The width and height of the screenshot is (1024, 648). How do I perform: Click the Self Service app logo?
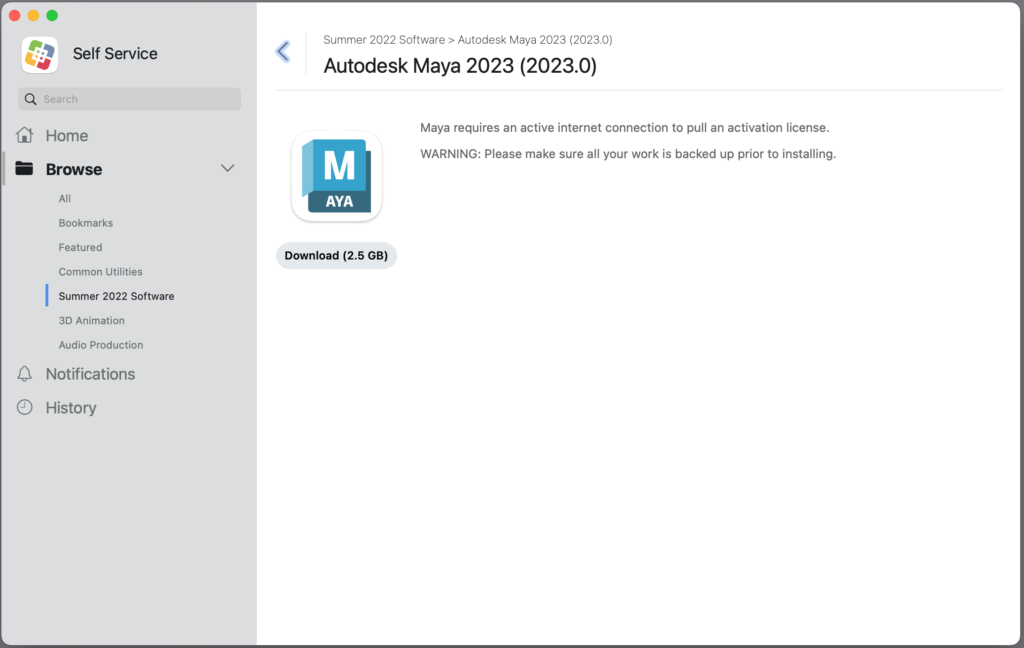(40, 54)
